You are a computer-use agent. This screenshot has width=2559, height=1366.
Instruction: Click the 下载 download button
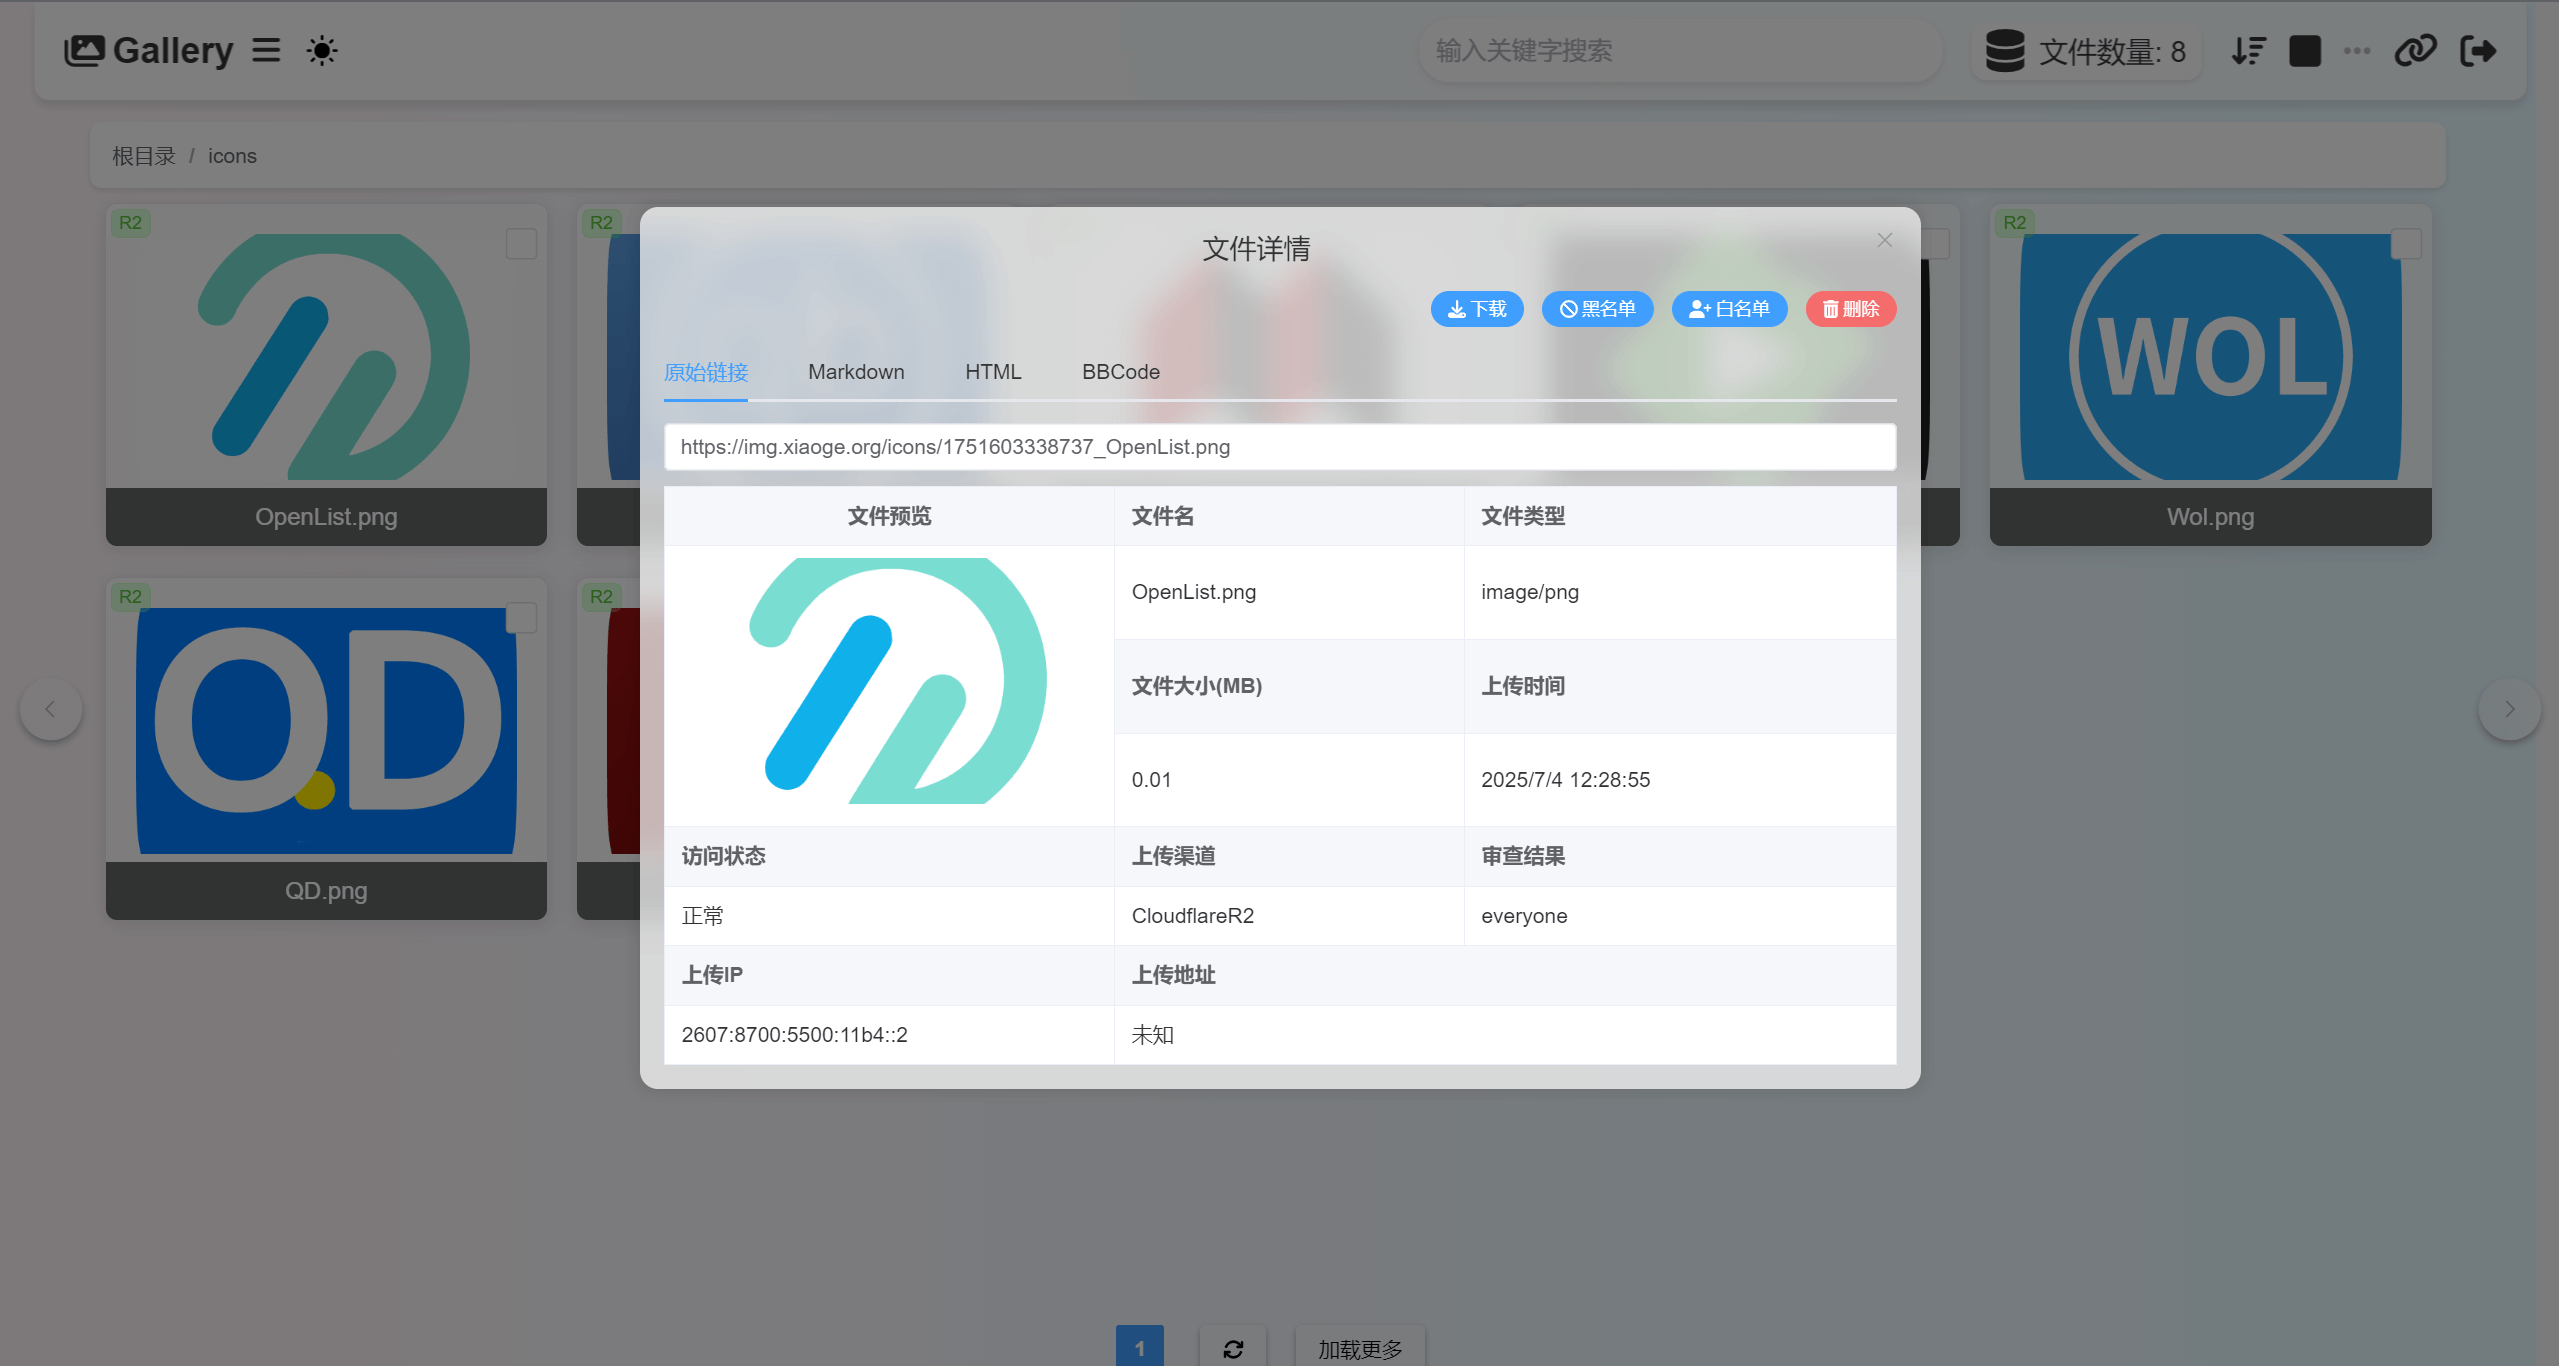coord(1477,309)
